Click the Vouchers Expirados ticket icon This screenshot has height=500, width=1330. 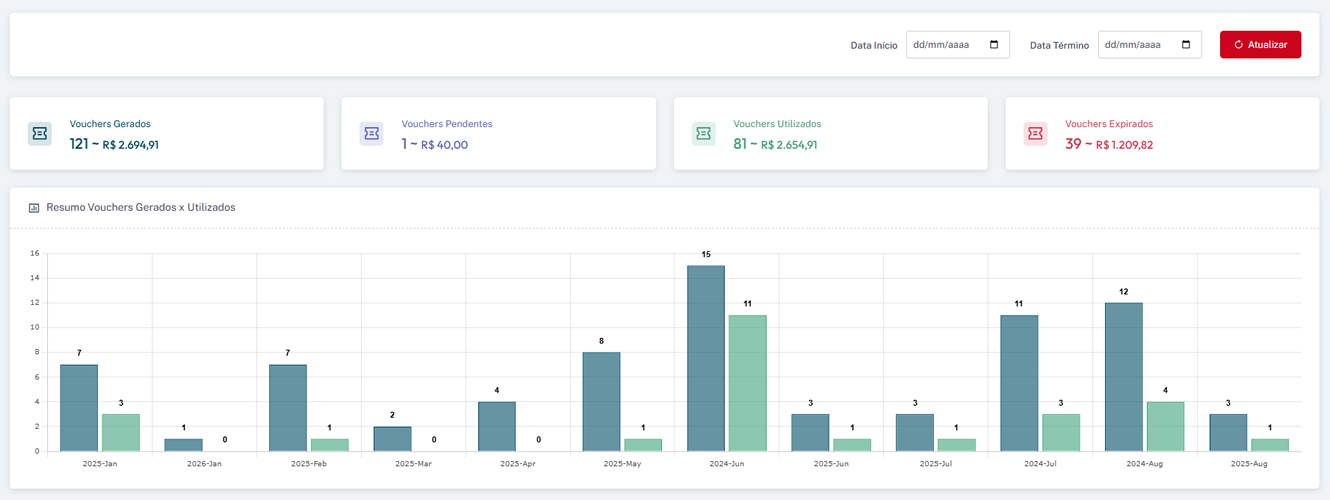[x=1035, y=134]
